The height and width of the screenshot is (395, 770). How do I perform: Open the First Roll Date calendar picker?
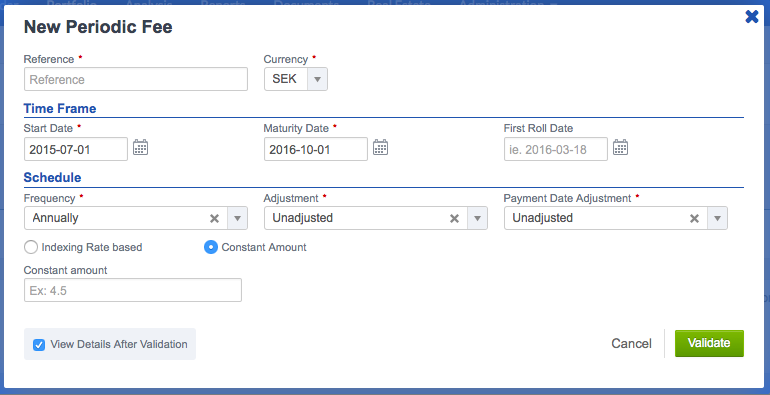click(620, 147)
